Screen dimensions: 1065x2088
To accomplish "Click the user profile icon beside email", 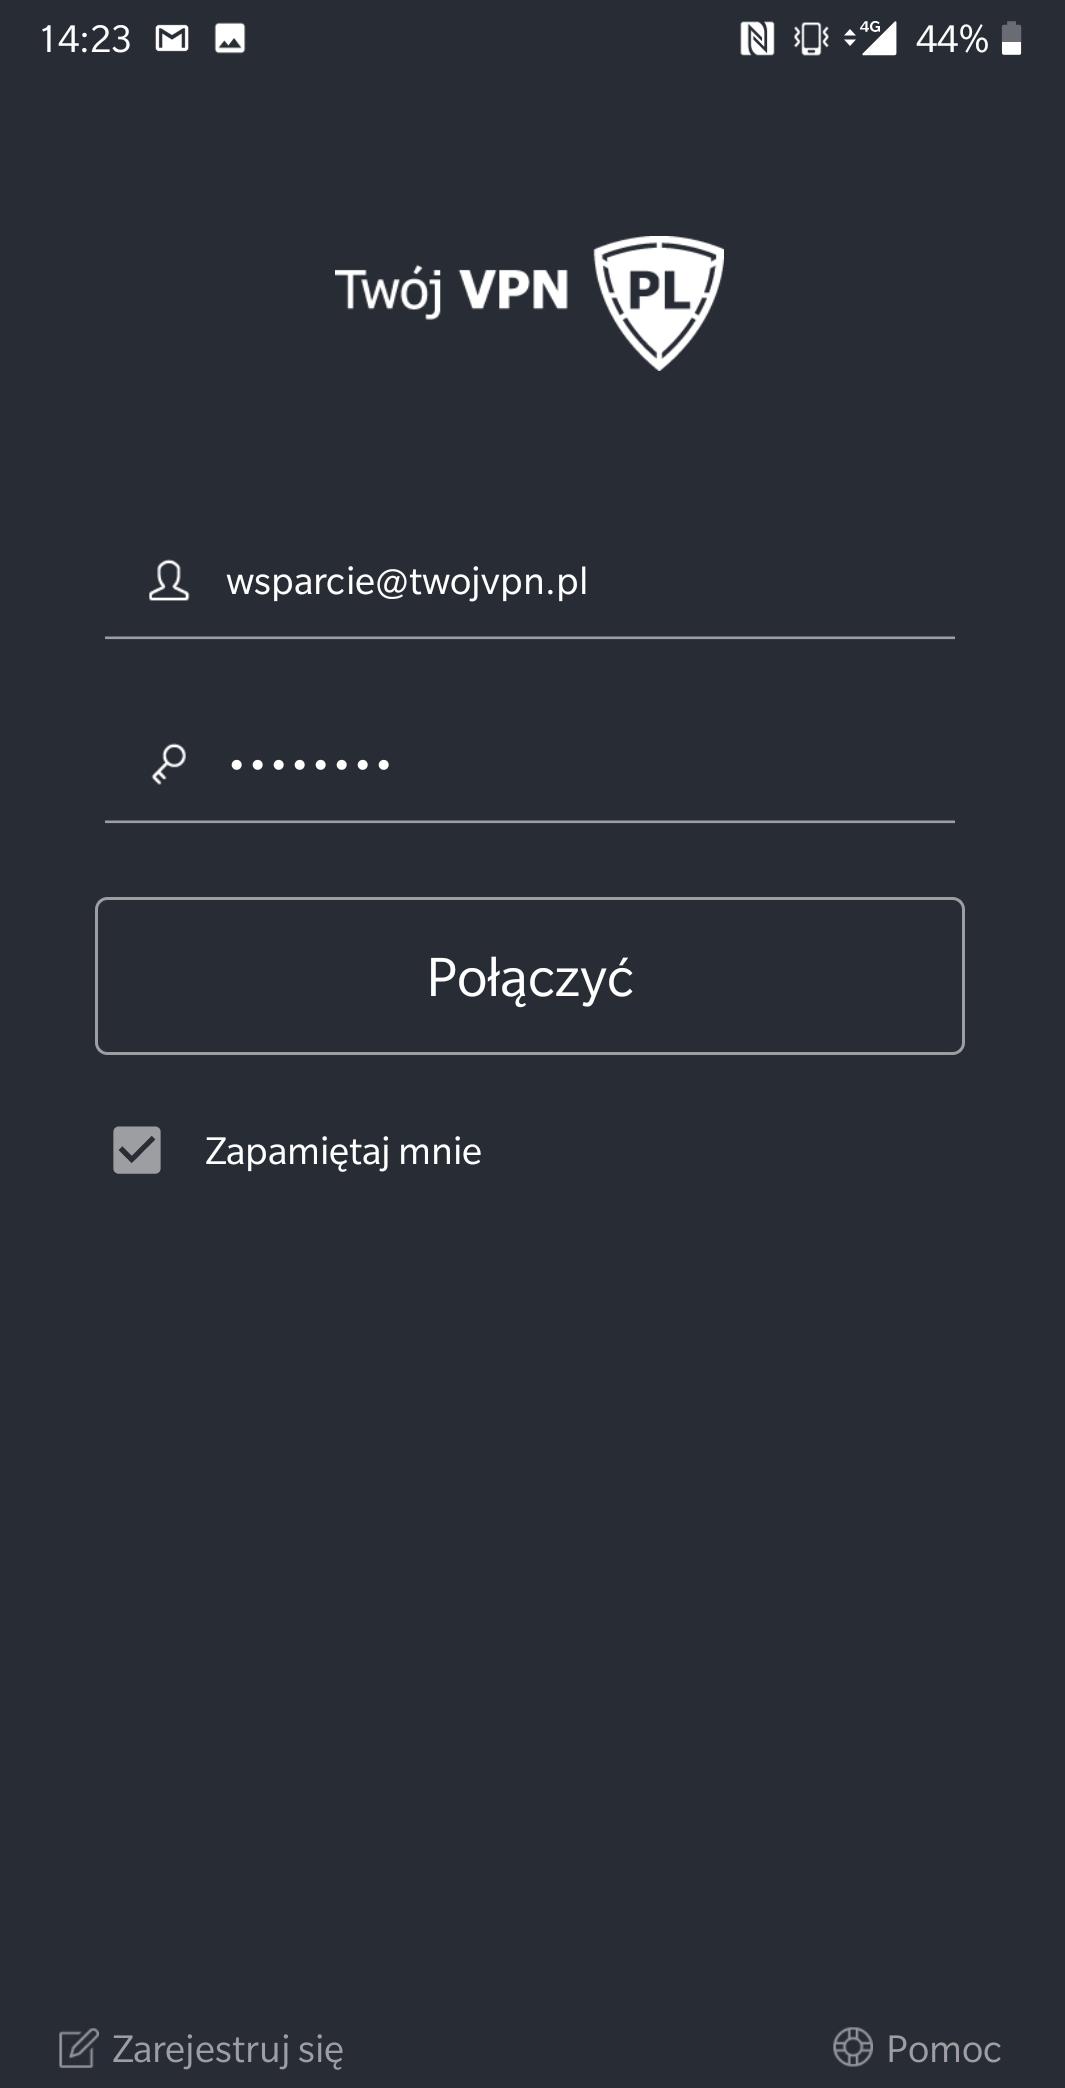I will (169, 581).
